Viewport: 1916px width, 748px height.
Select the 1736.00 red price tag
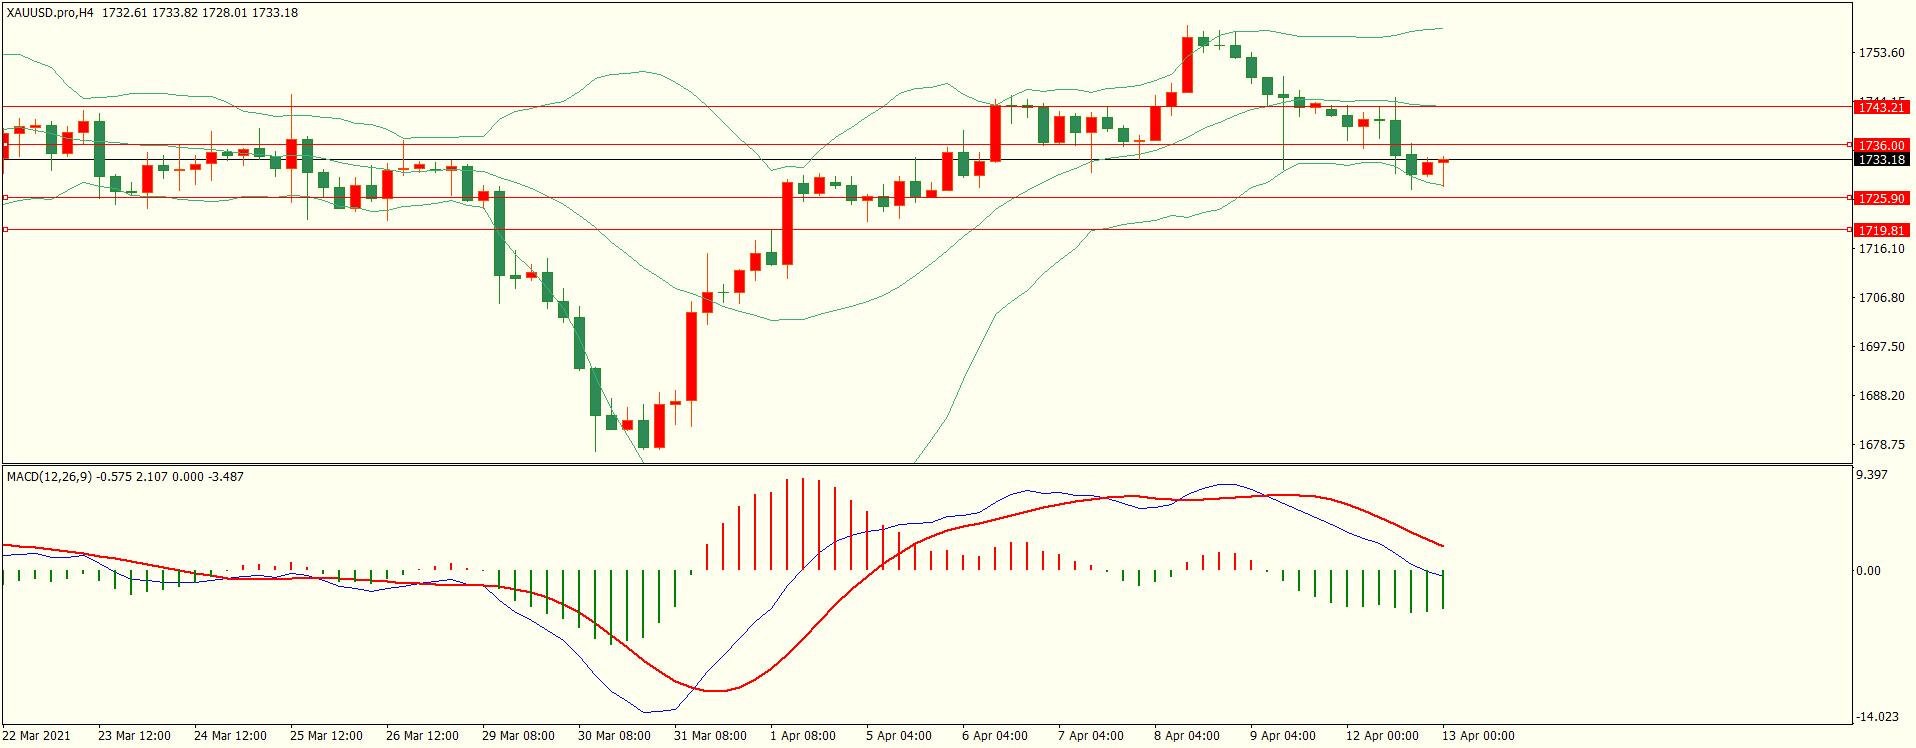(x=1881, y=145)
